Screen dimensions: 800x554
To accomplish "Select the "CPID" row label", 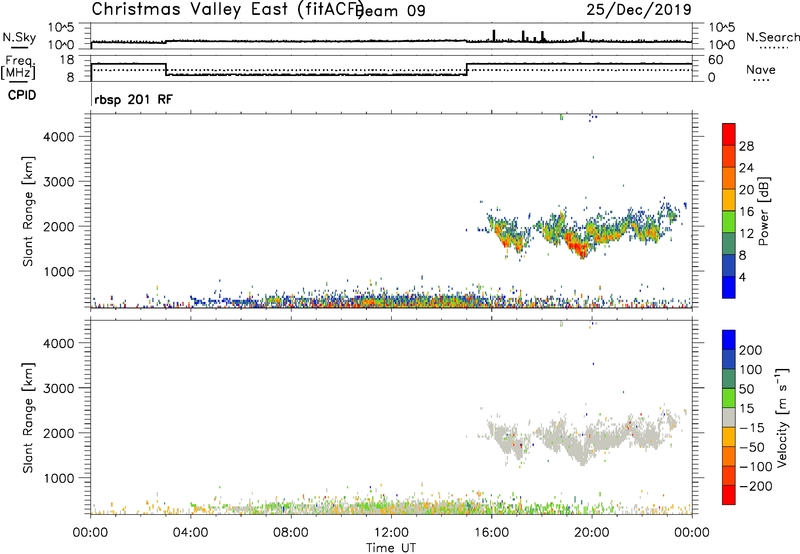I will tap(22, 95).
